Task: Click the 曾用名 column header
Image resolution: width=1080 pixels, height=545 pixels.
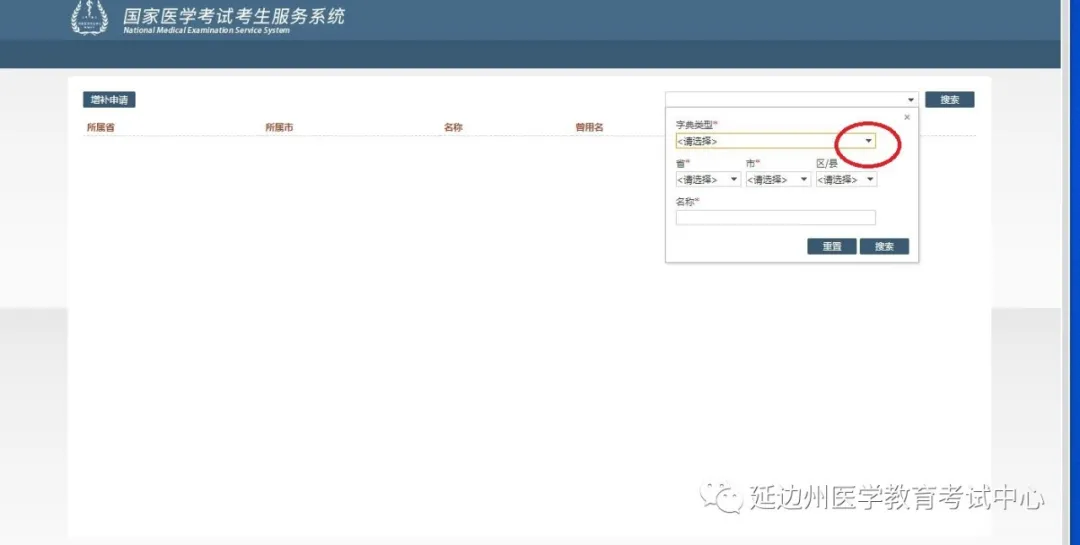Action: [x=589, y=128]
